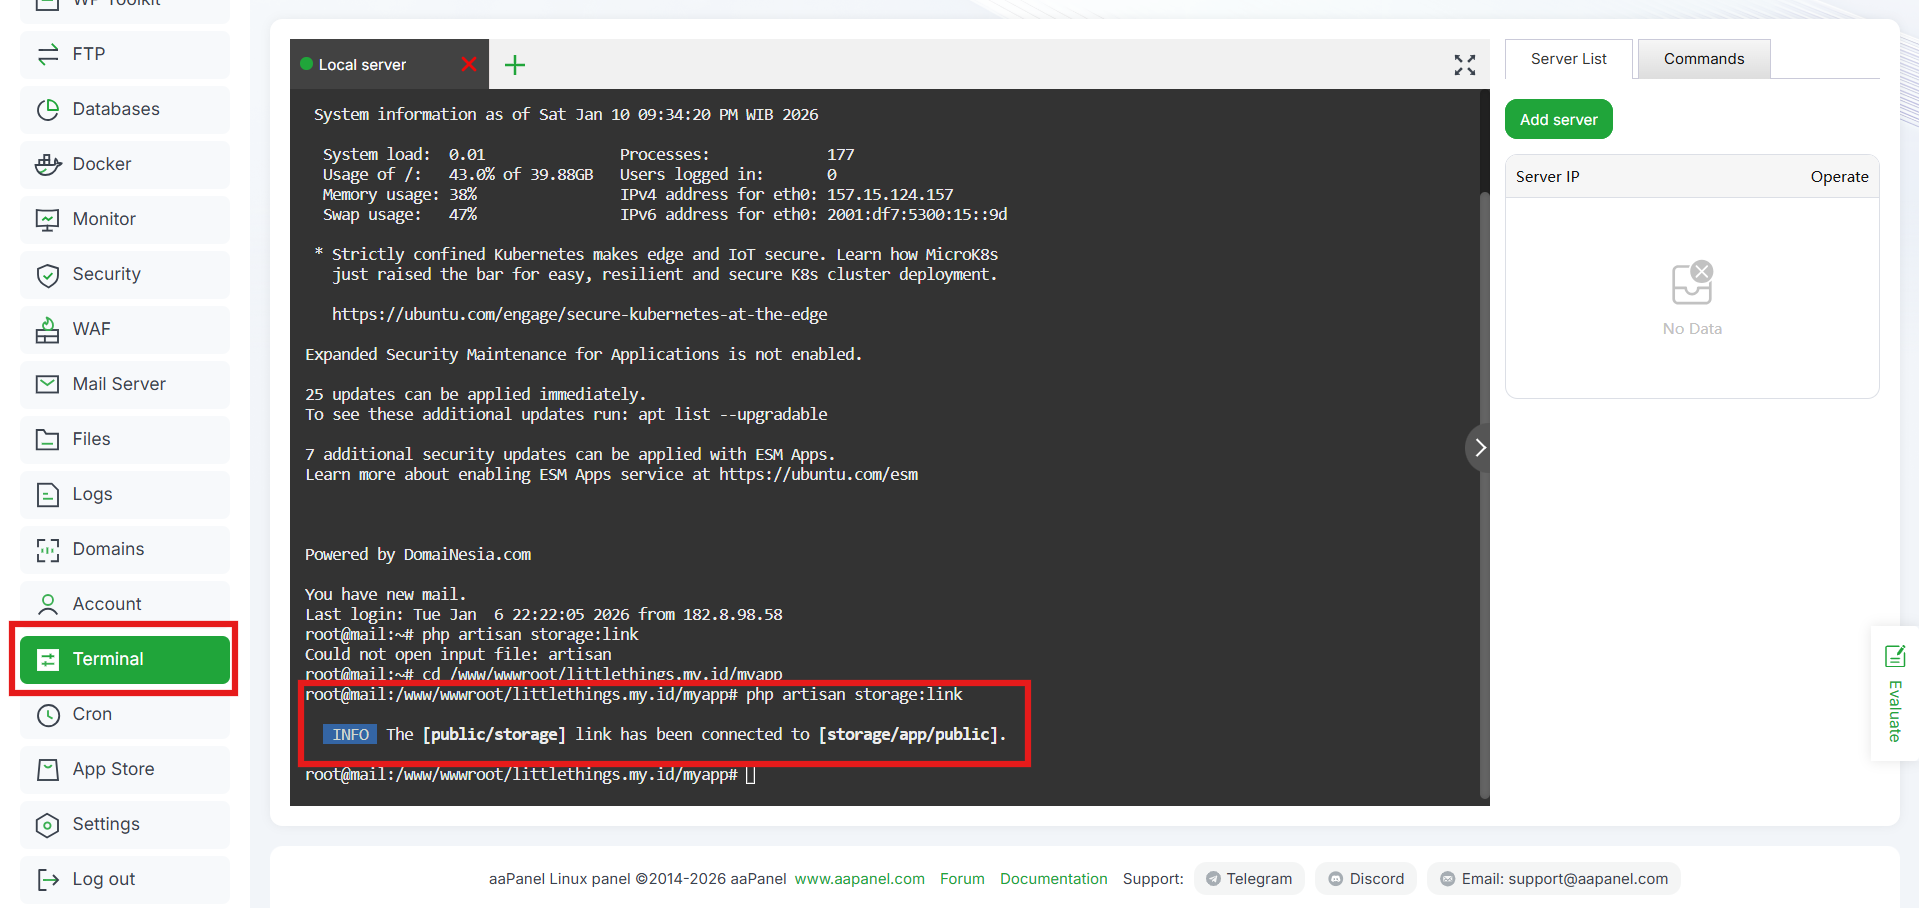
Task: Open the Documentation link
Action: [1053, 879]
